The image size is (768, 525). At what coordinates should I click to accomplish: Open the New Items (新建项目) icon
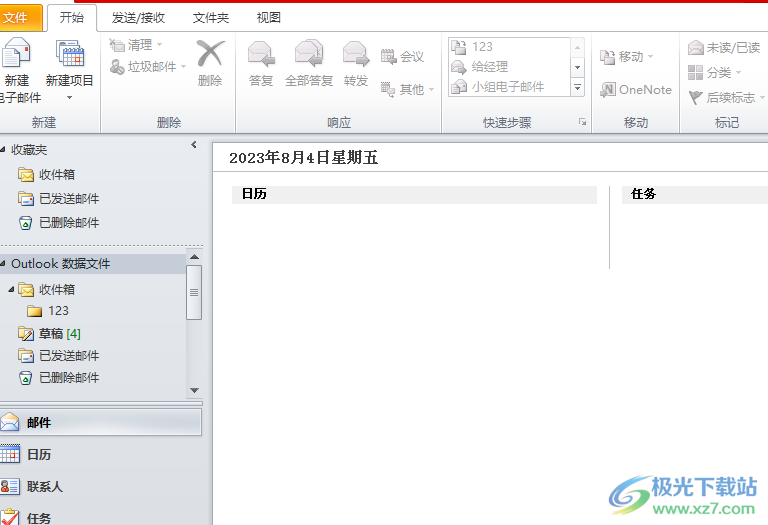(70, 53)
